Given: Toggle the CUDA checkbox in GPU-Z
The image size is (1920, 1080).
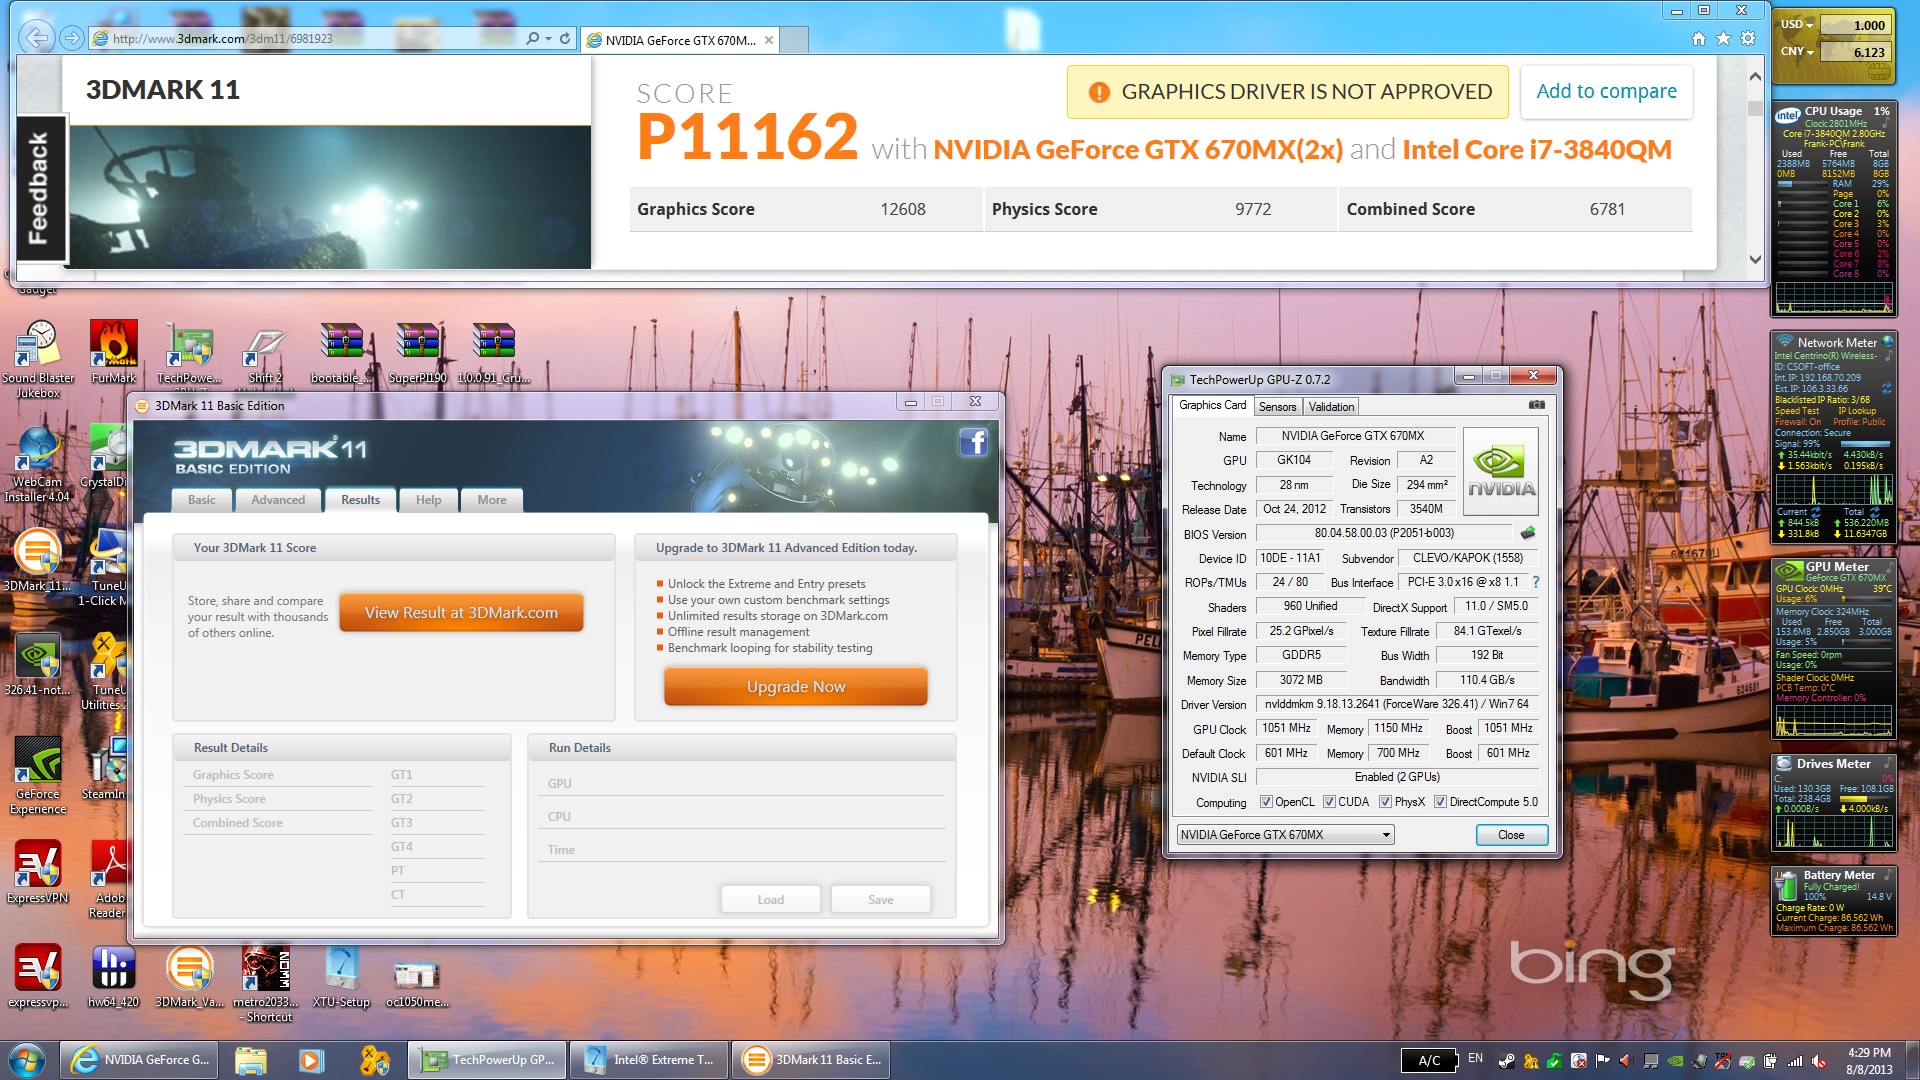Looking at the screenshot, I should point(1329,802).
